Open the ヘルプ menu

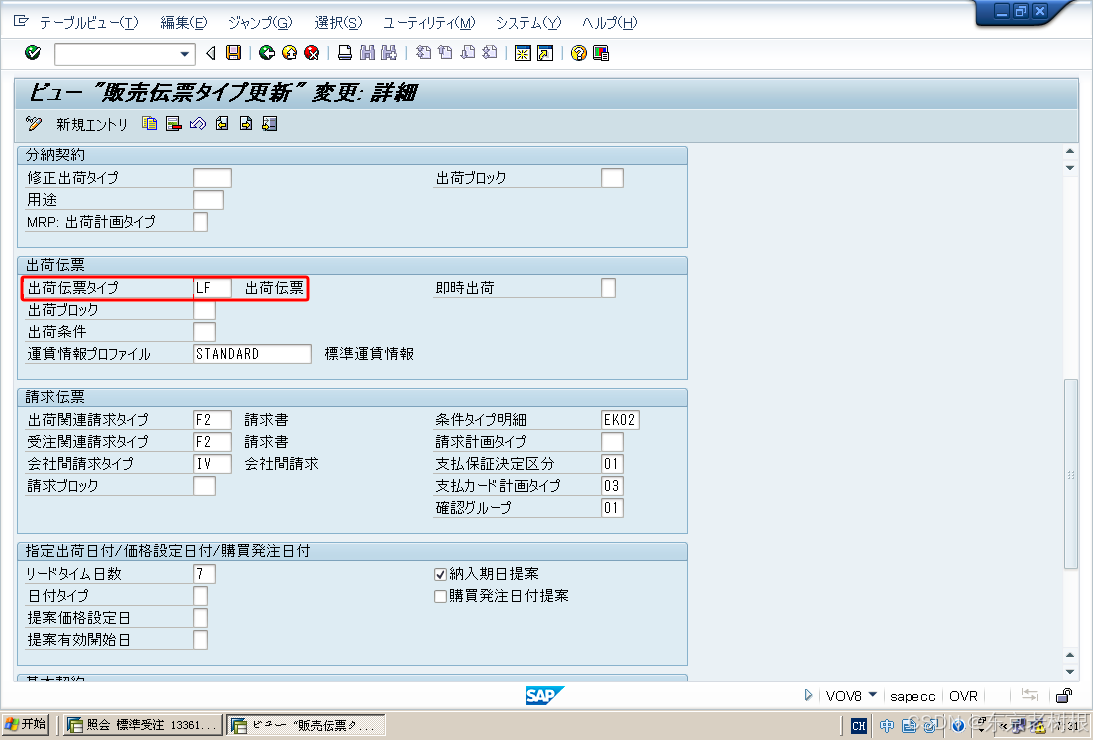(x=609, y=23)
